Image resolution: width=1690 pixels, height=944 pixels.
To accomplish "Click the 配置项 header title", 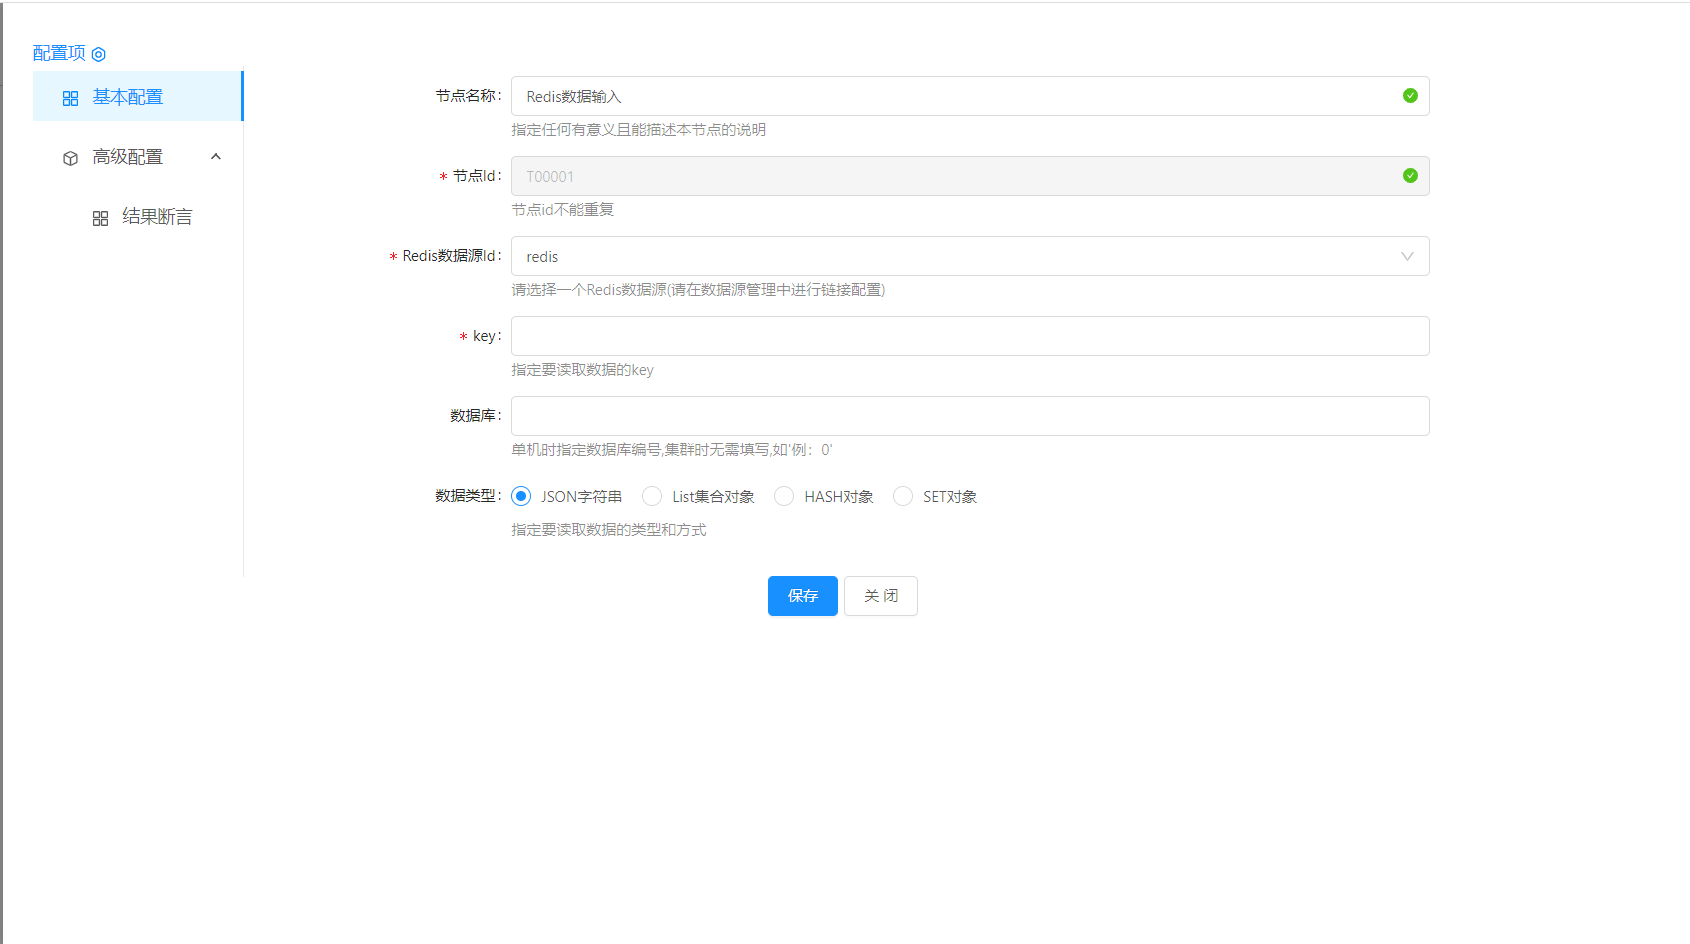I will point(59,53).
